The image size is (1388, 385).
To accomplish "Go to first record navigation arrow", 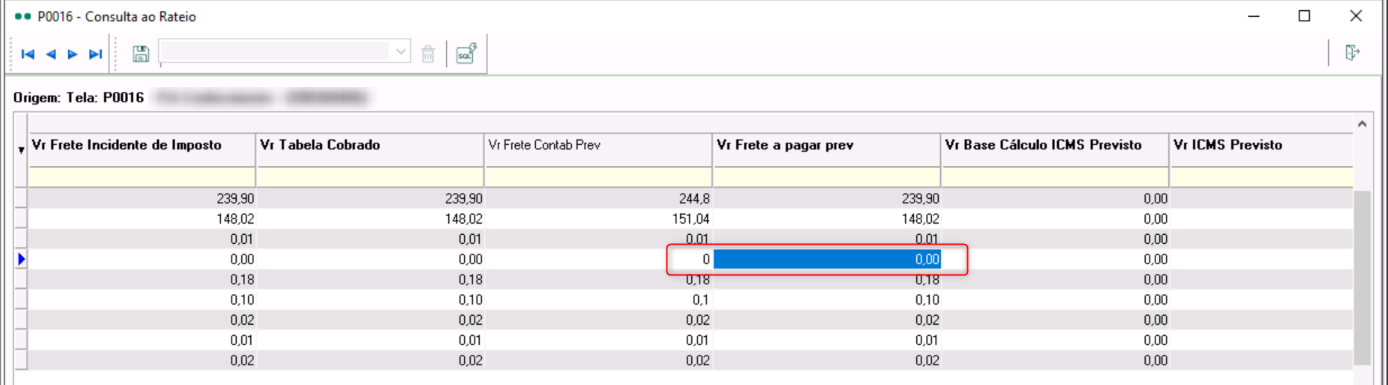I will coord(28,54).
